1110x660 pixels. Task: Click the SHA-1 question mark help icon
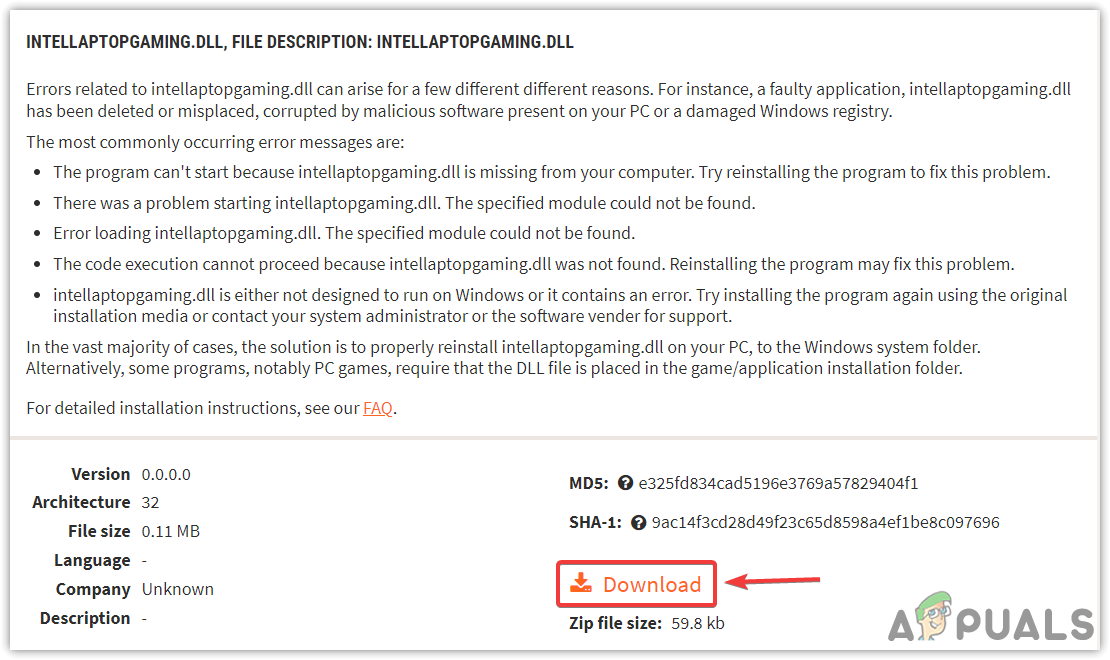[x=637, y=522]
